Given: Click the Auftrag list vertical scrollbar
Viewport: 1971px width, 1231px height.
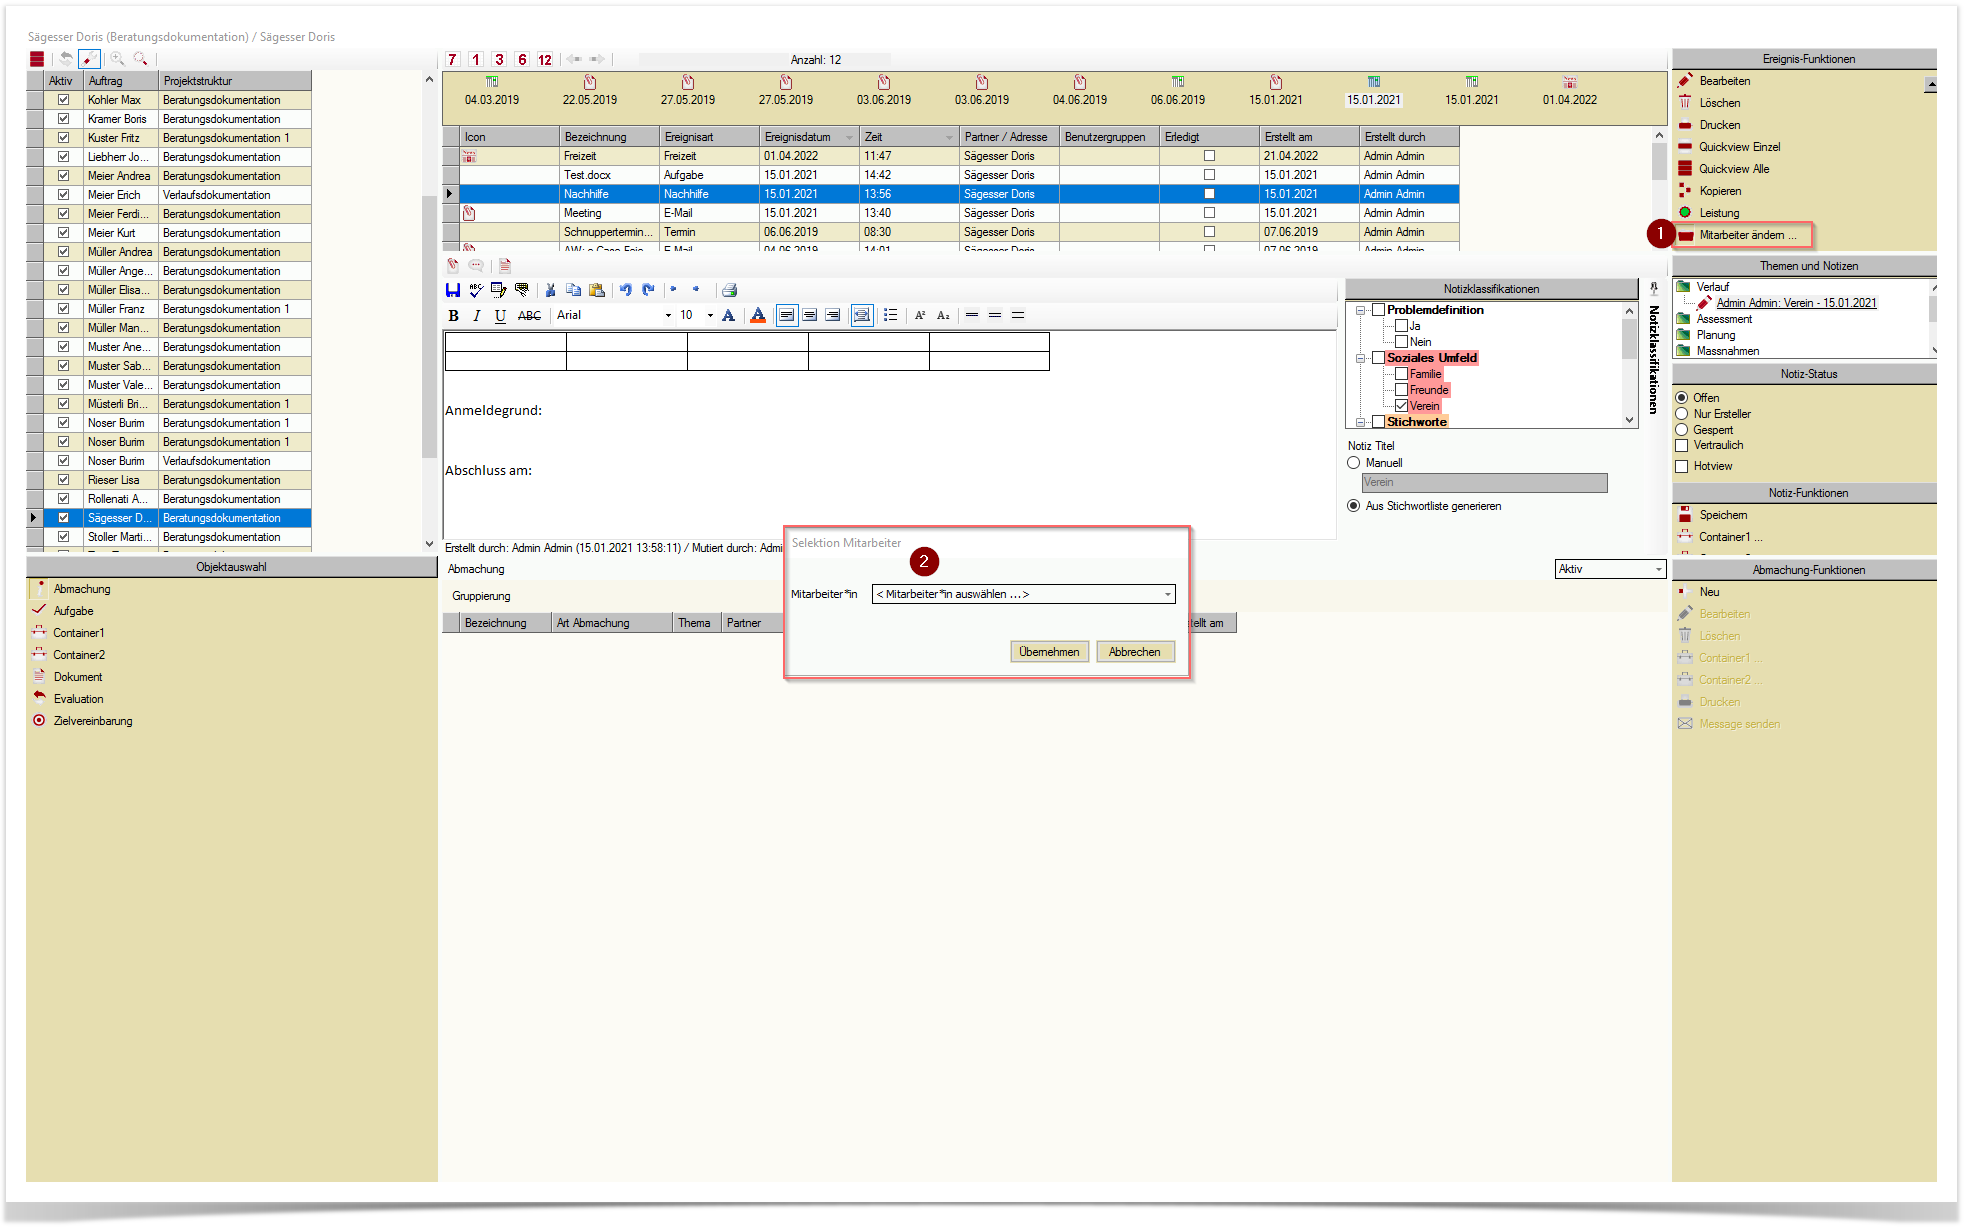Looking at the screenshot, I should click(x=430, y=310).
